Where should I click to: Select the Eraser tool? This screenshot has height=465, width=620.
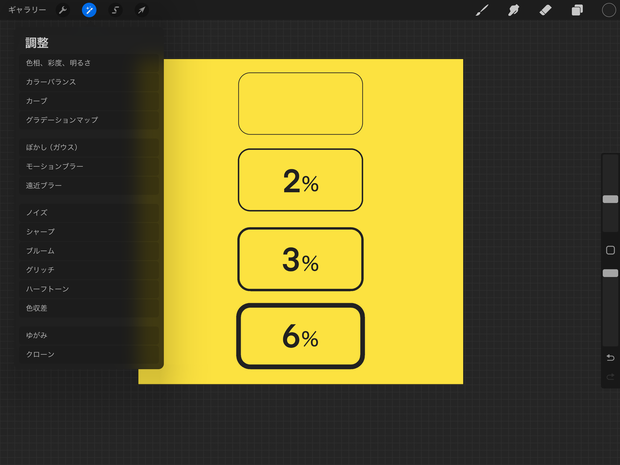click(545, 10)
